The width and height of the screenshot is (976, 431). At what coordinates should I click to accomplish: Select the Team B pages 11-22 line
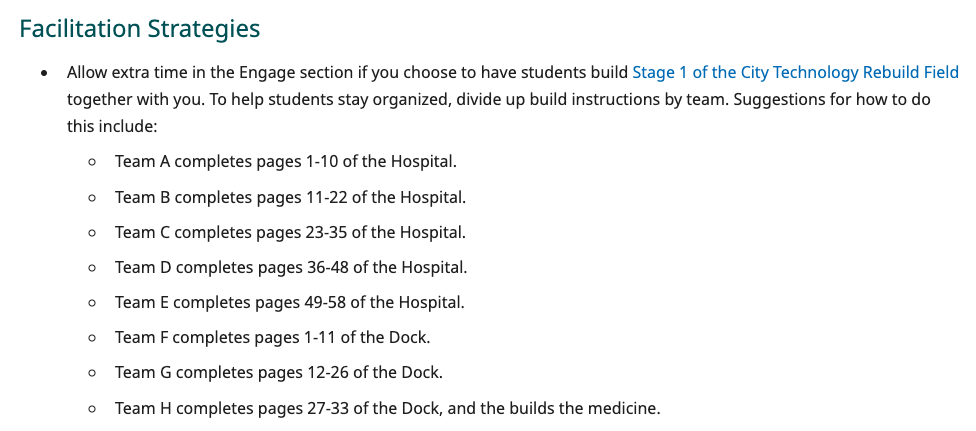click(x=290, y=197)
